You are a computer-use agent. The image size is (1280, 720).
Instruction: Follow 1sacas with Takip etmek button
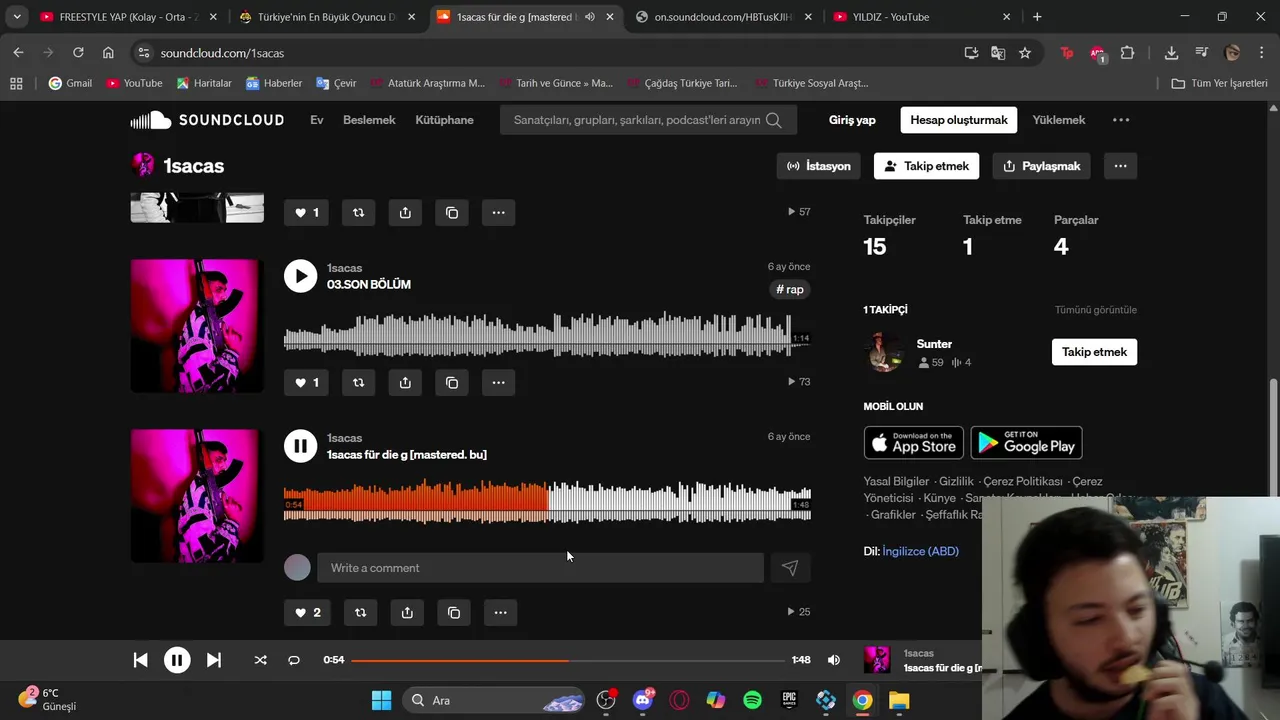(x=926, y=166)
